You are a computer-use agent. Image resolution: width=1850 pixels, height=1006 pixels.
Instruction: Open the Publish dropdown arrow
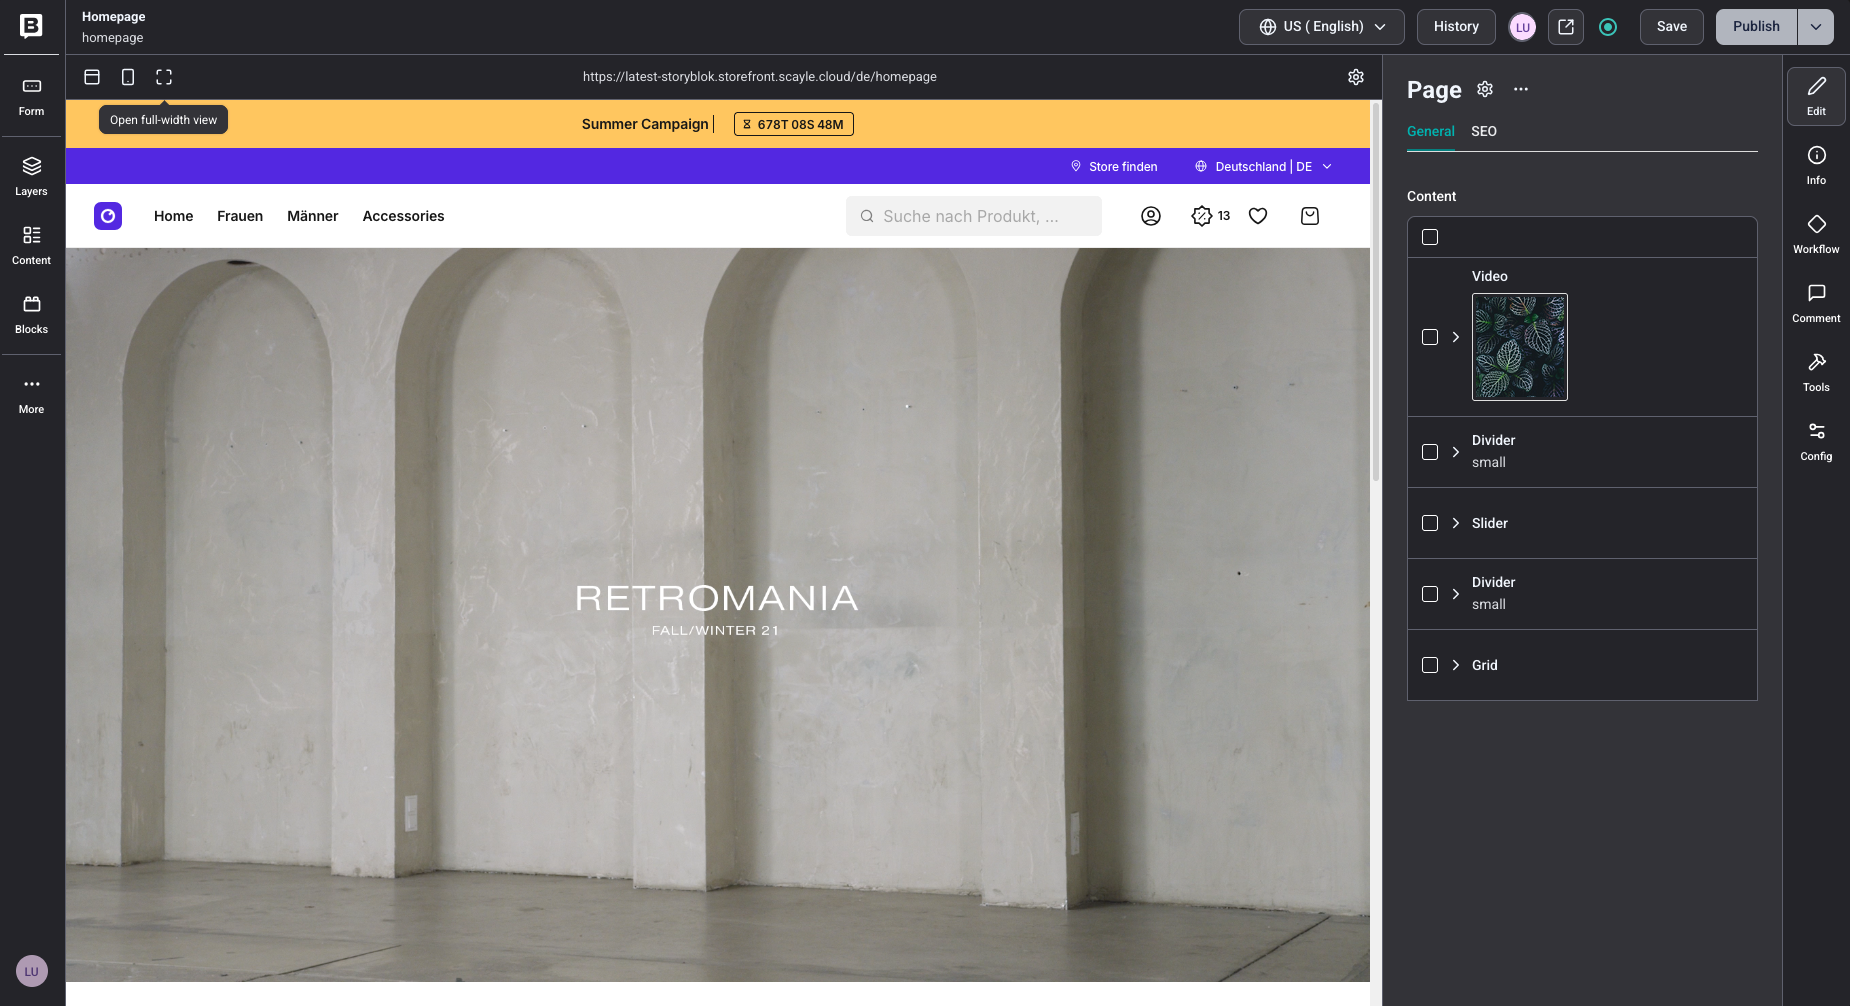pos(1815,27)
